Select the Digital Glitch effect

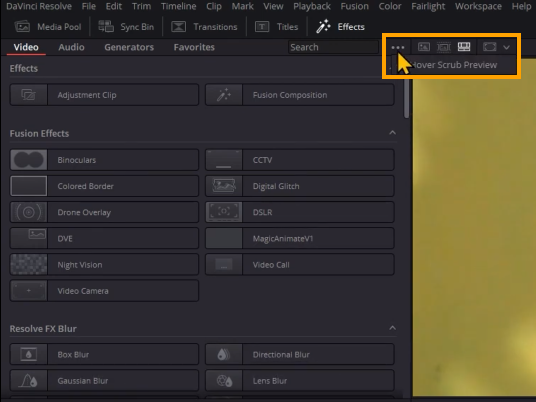tap(300, 186)
